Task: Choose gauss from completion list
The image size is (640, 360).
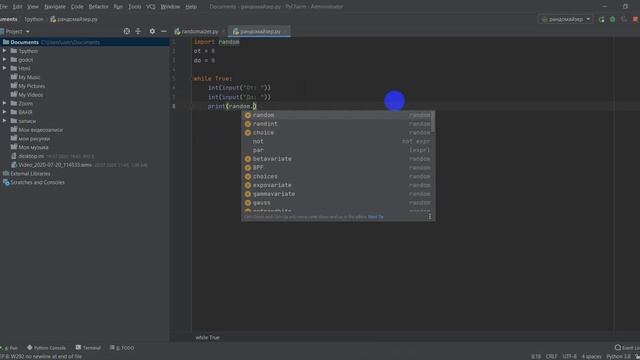Action: pos(338,203)
